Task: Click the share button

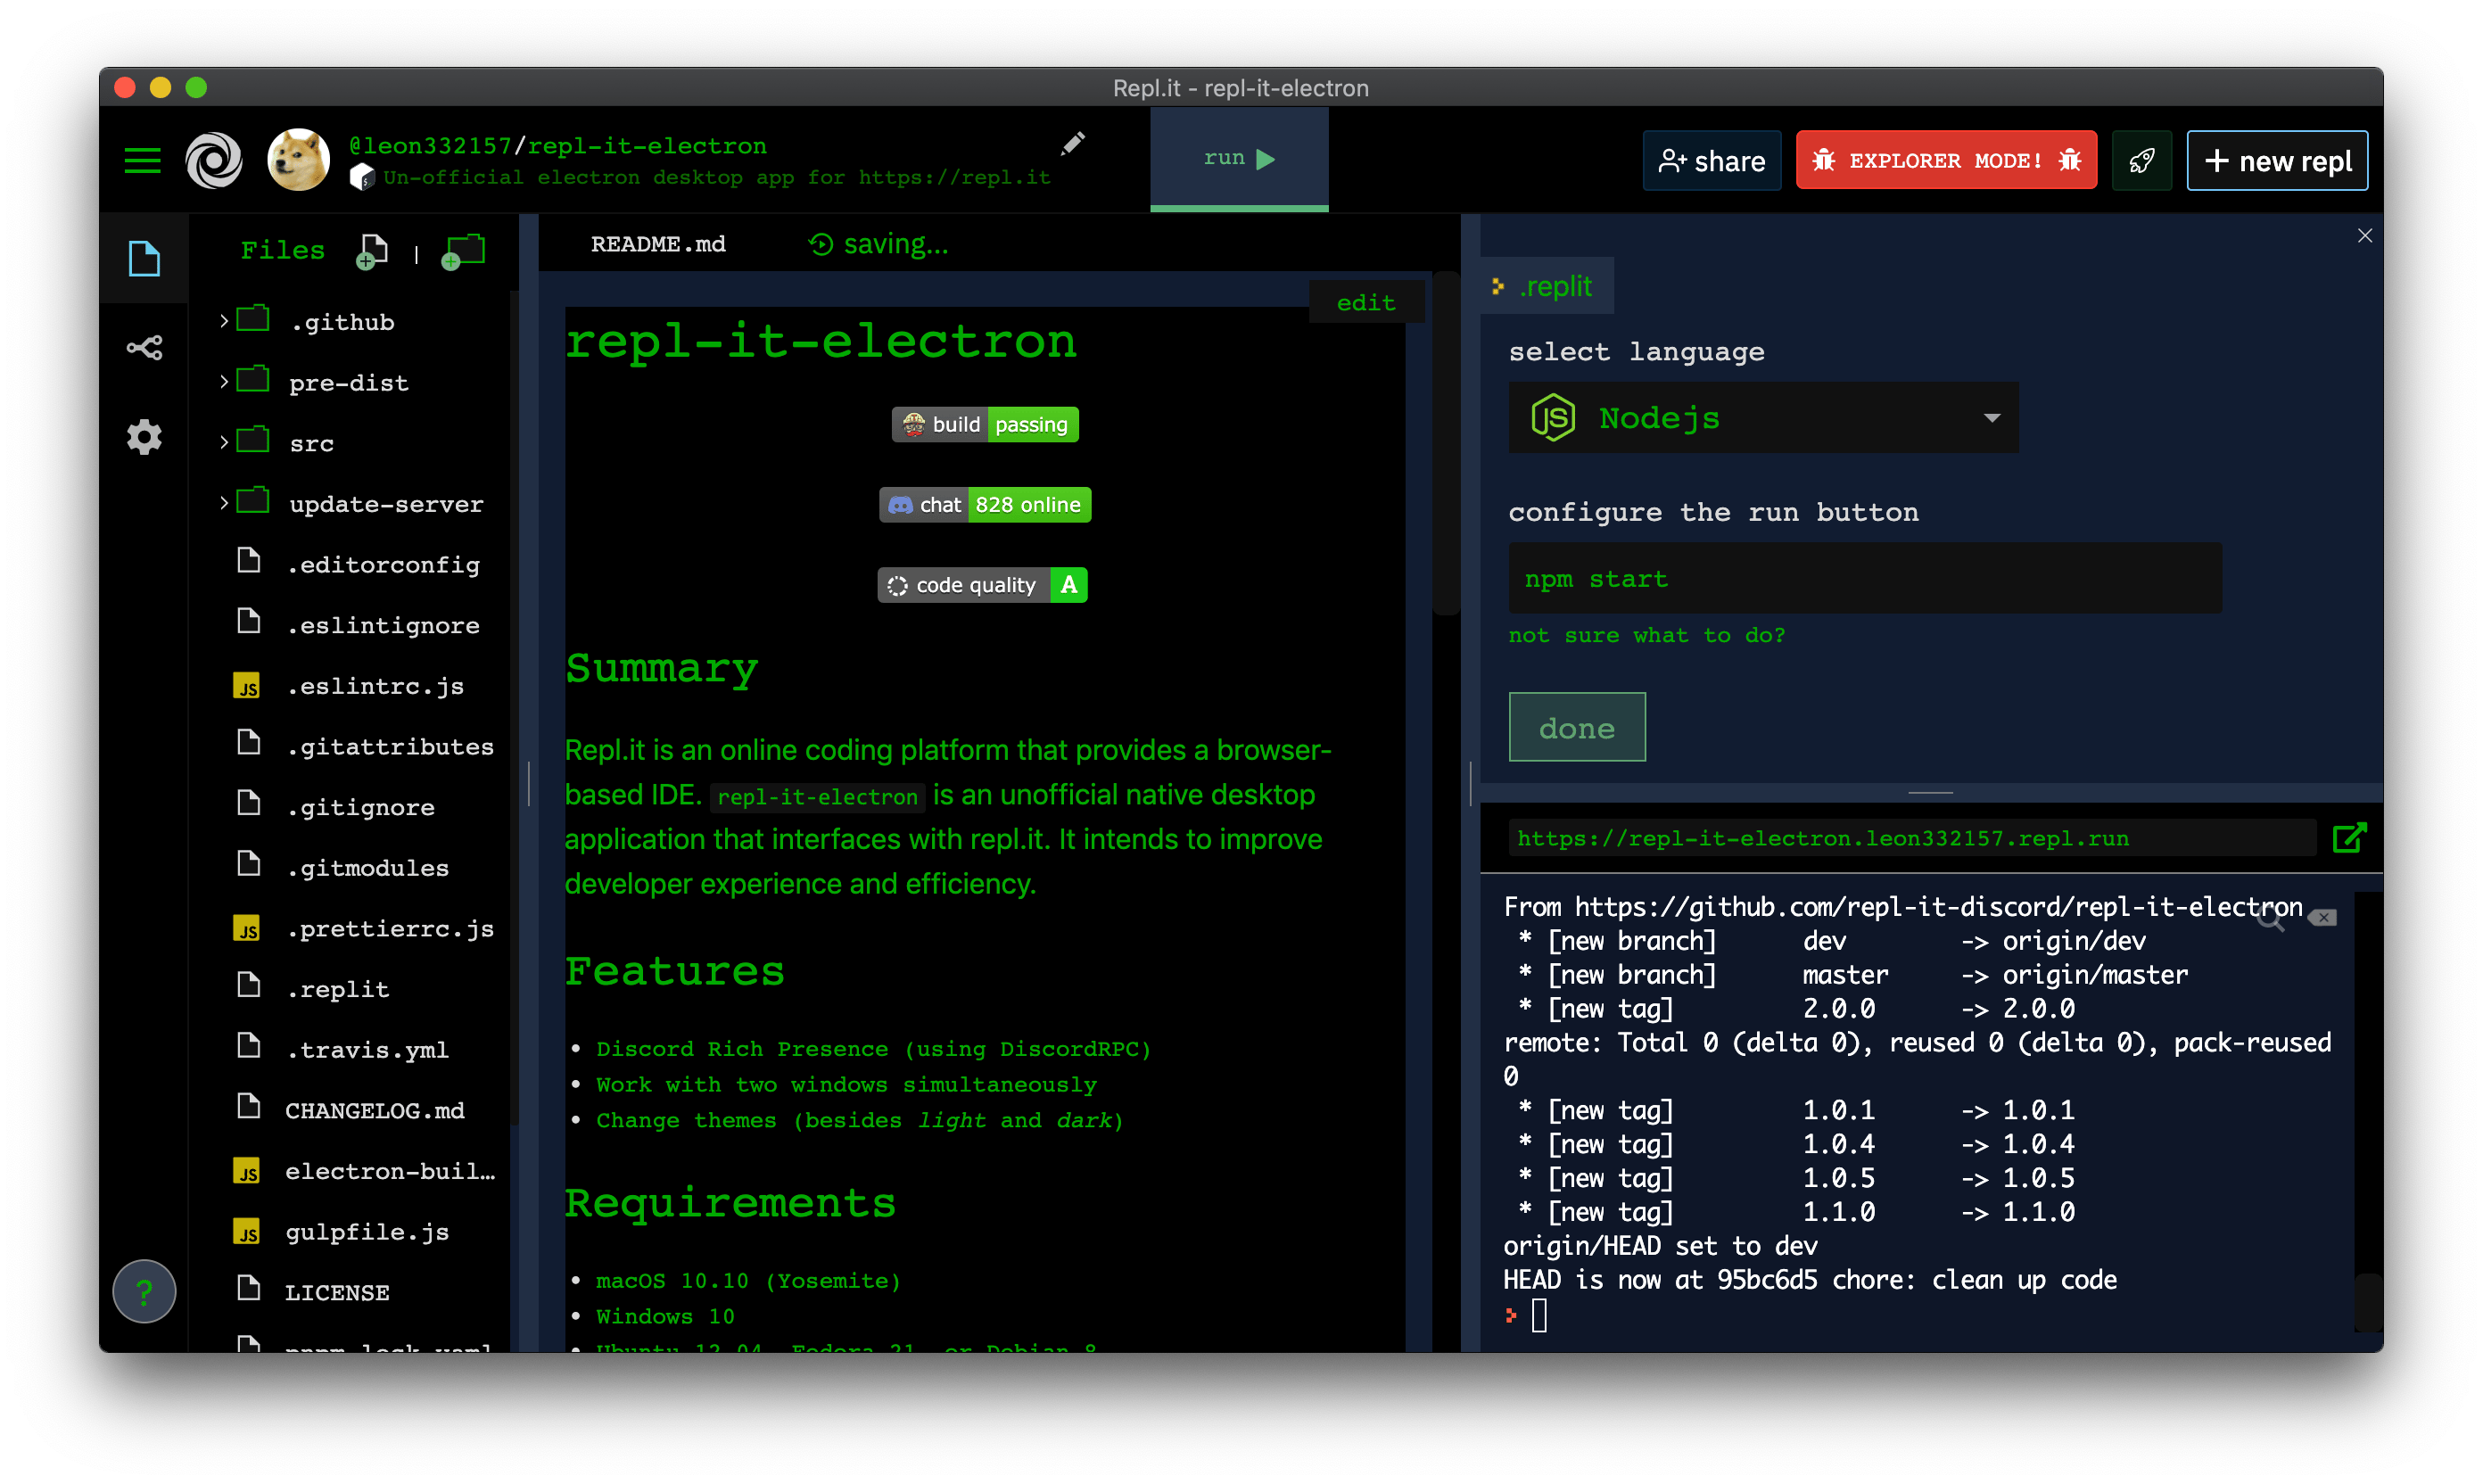Action: (1711, 161)
